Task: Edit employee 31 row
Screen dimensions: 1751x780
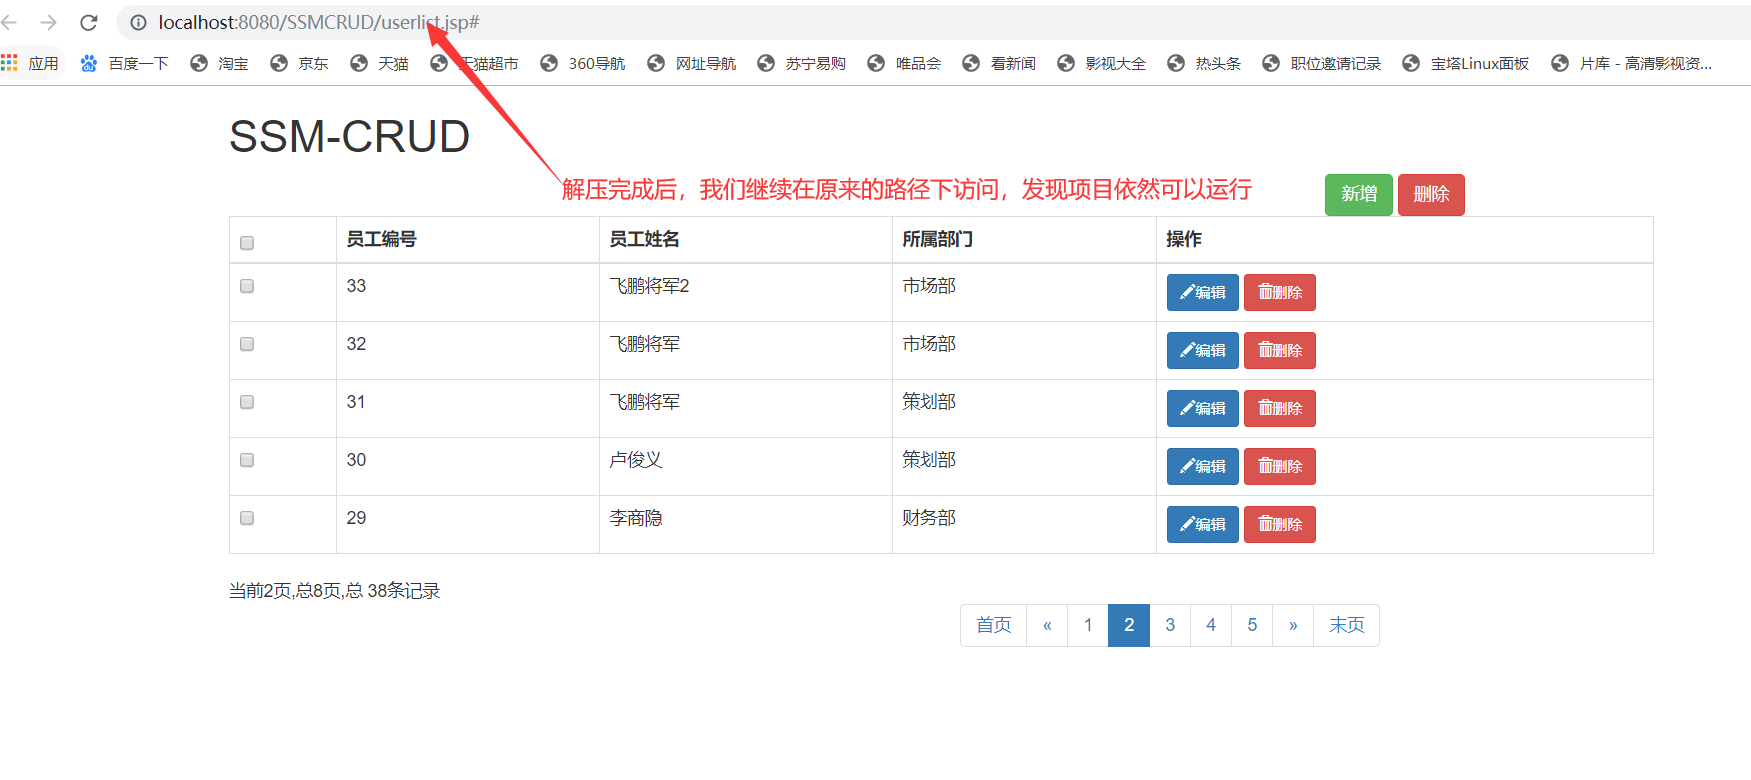Action: (x=1203, y=409)
